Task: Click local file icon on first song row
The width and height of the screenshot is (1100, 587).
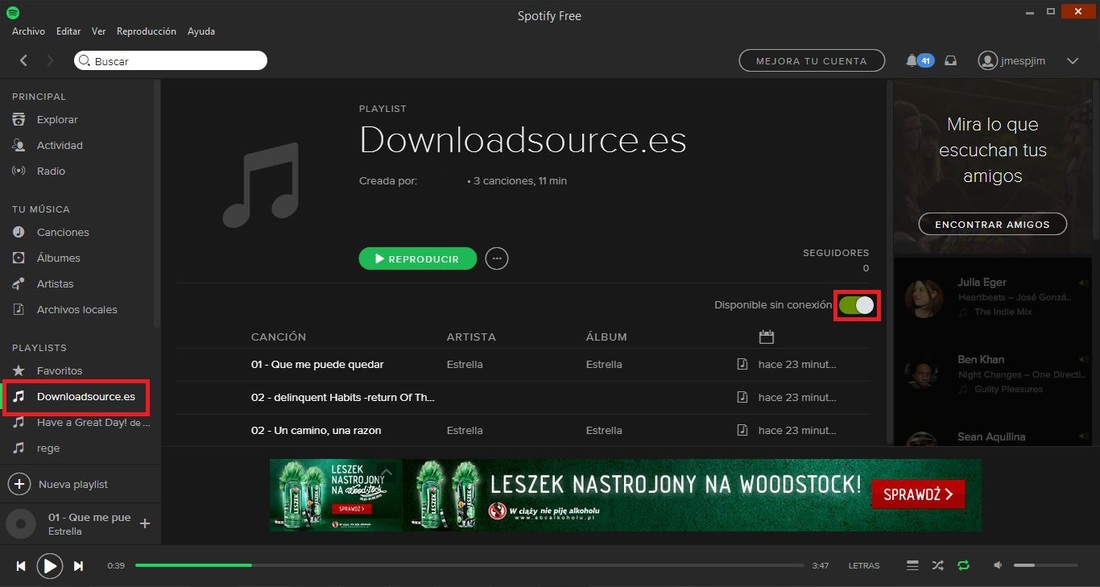Action: click(742, 364)
